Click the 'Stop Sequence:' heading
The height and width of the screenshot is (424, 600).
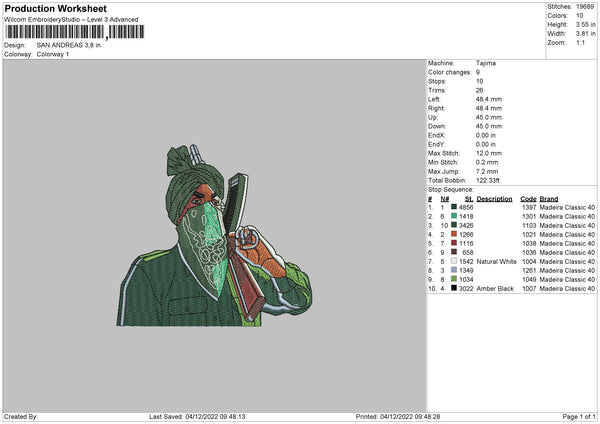[451, 190]
